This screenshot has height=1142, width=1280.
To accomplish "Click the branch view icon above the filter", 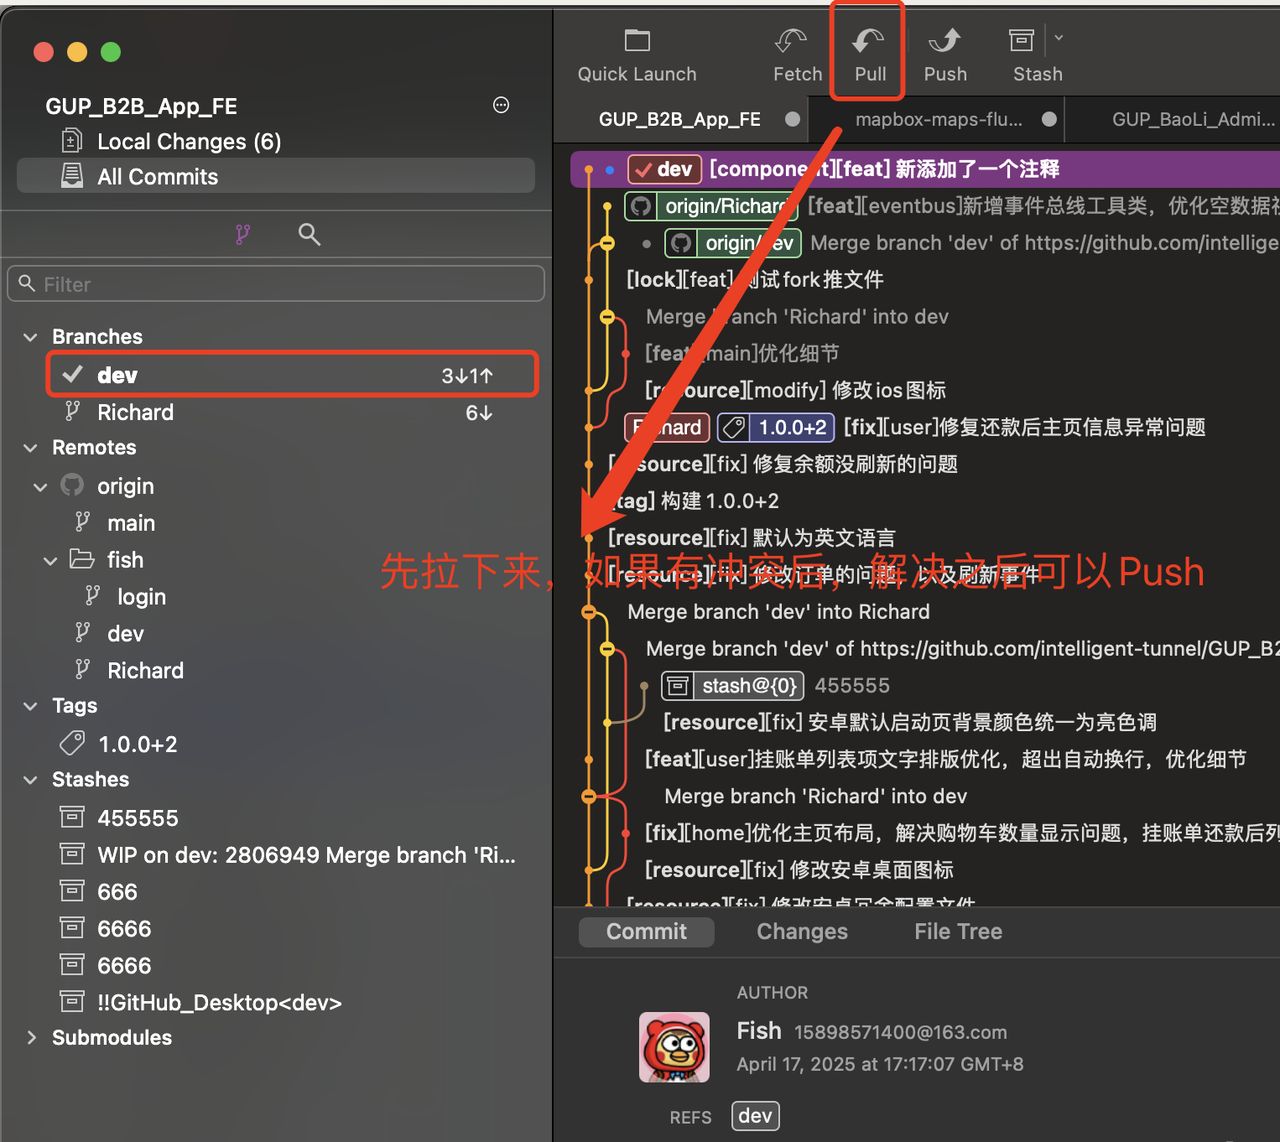I will [x=243, y=234].
